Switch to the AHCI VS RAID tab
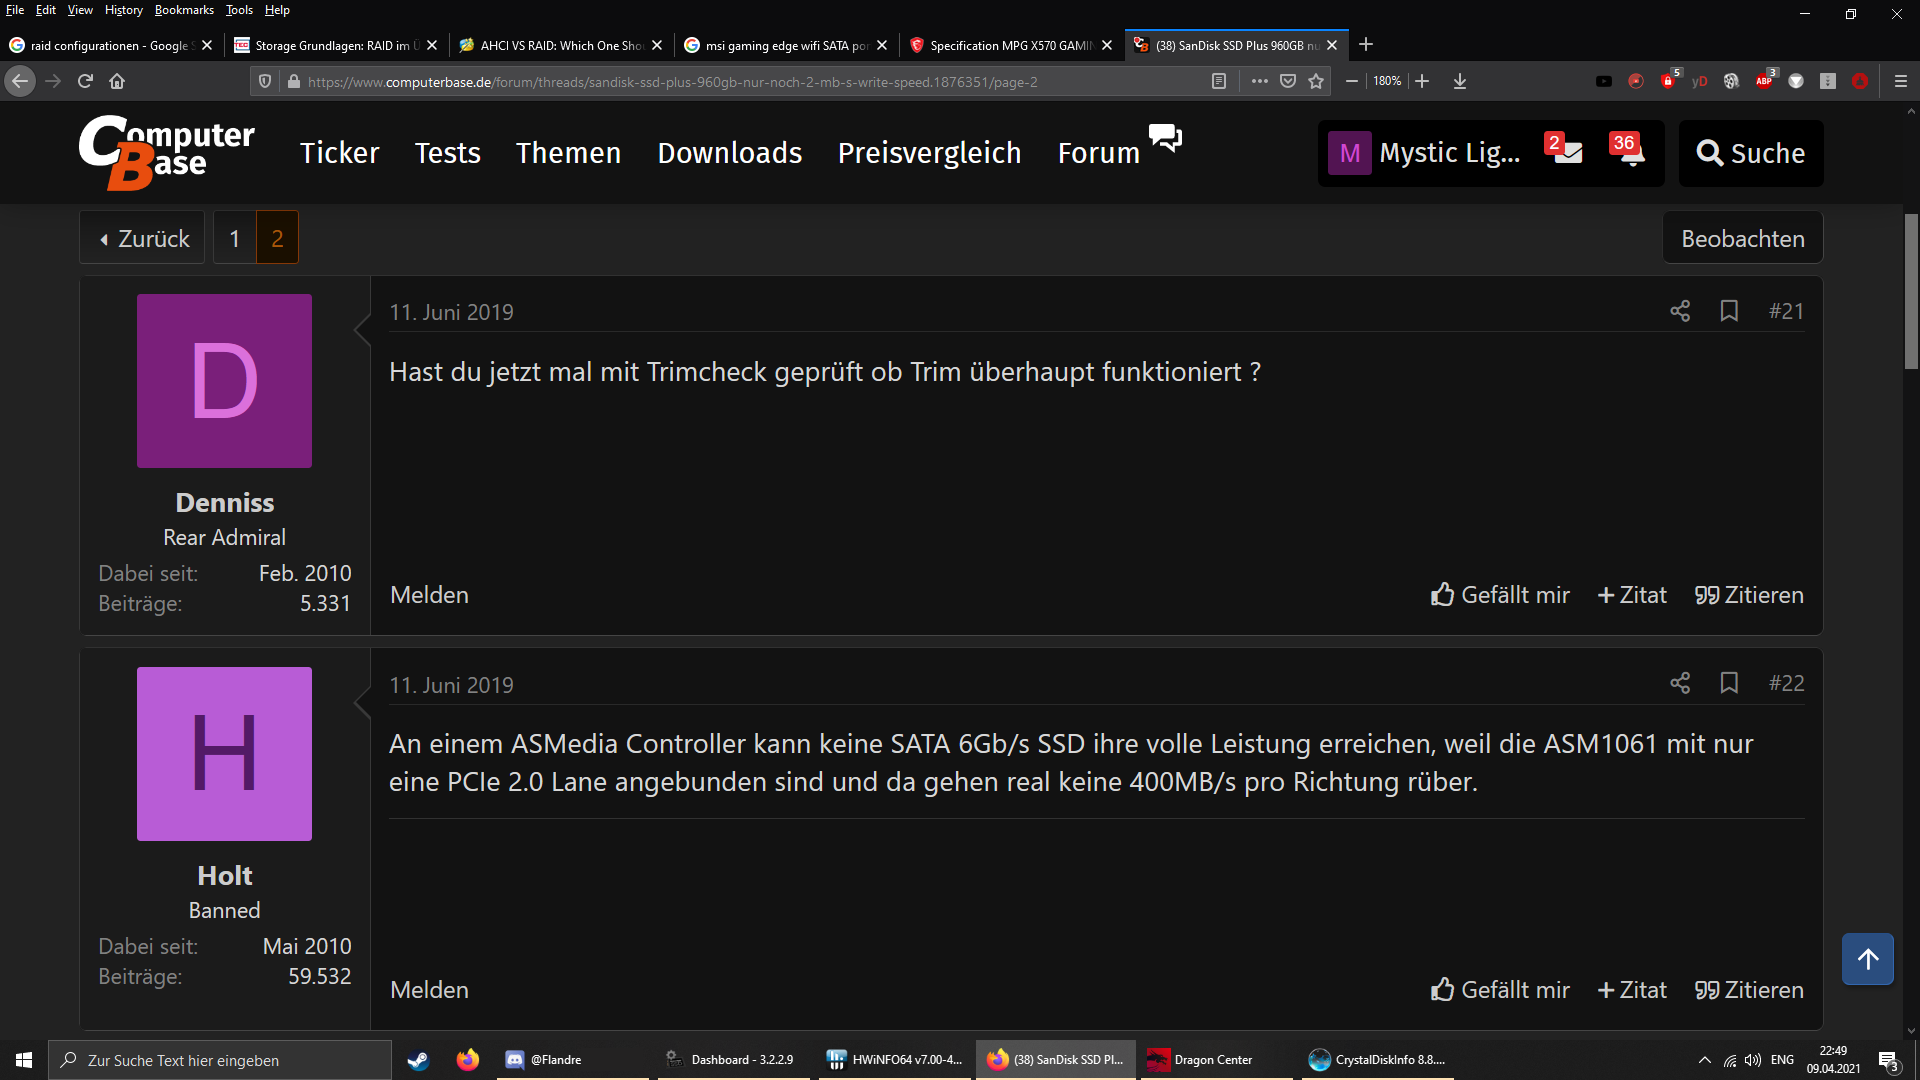This screenshot has width=1920, height=1080. (x=557, y=45)
